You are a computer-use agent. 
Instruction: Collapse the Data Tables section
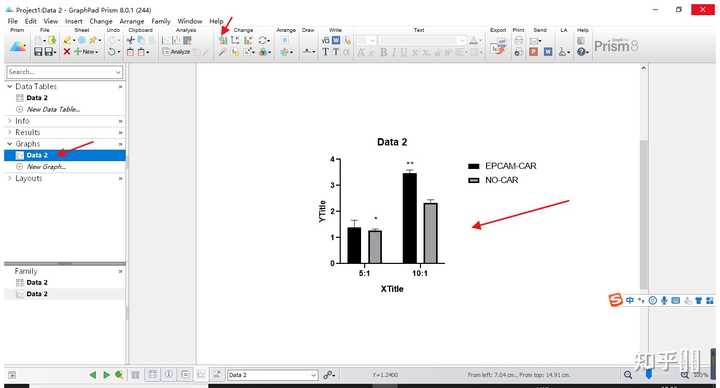10,86
